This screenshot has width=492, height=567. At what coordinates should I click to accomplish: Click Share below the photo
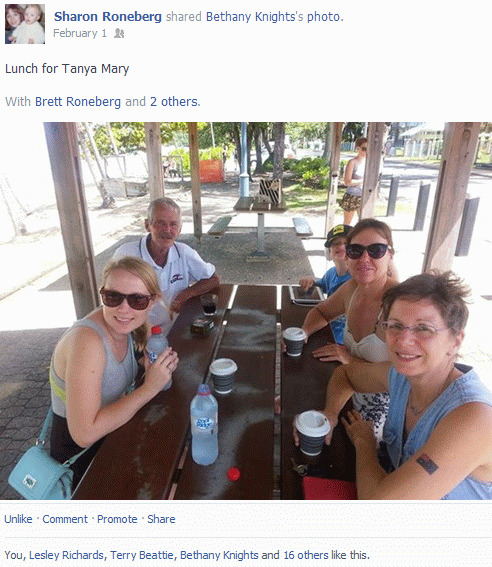click(x=161, y=519)
